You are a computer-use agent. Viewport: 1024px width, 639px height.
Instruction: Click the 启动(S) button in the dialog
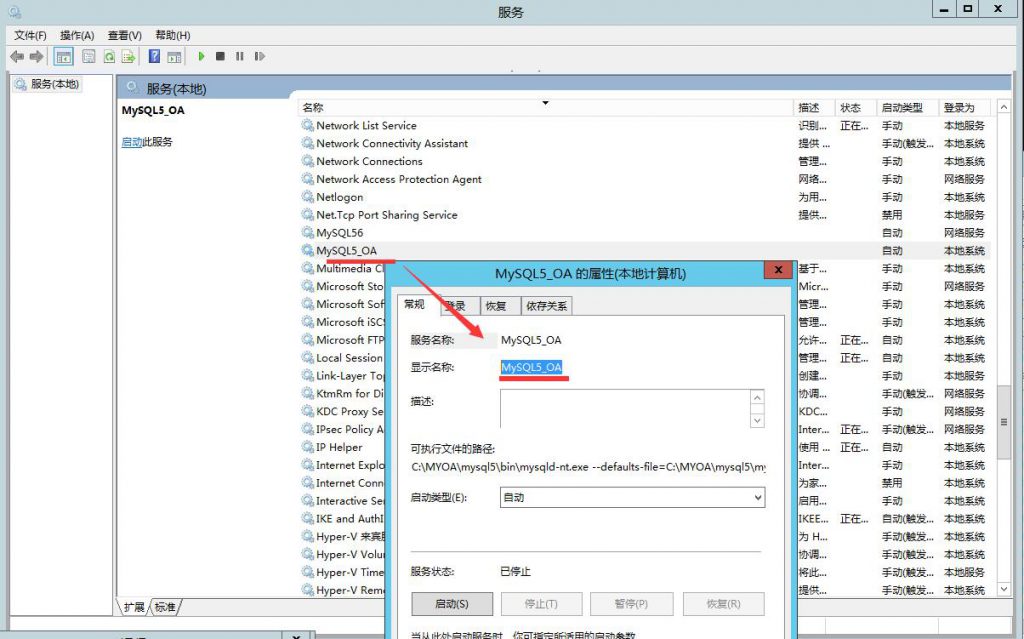click(452, 604)
